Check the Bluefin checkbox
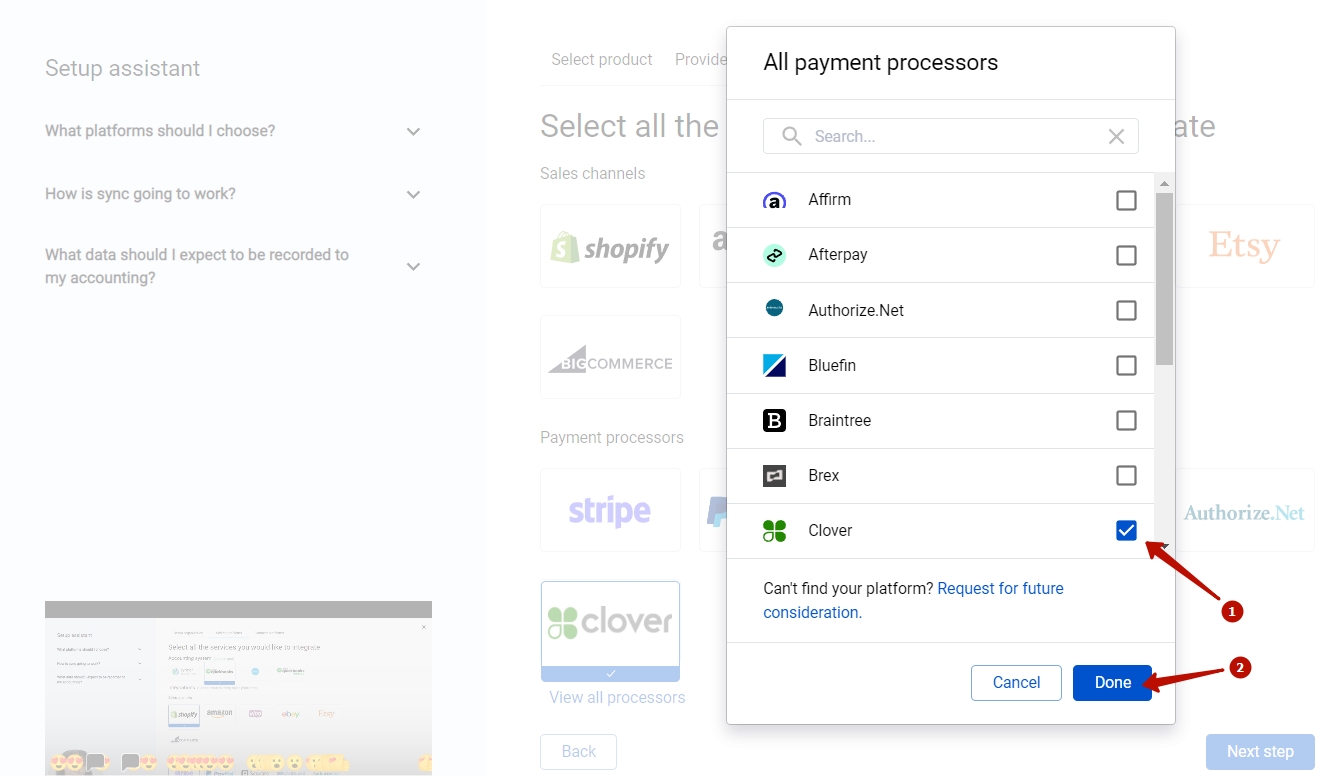This screenshot has height=776, width=1327. [x=1127, y=365]
